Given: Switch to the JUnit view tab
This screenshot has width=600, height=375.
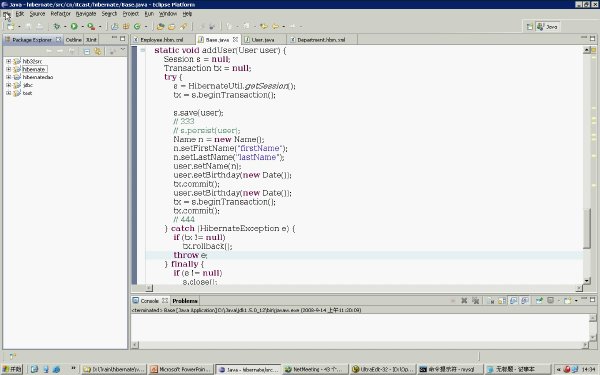Looking at the screenshot, I should (x=91, y=39).
